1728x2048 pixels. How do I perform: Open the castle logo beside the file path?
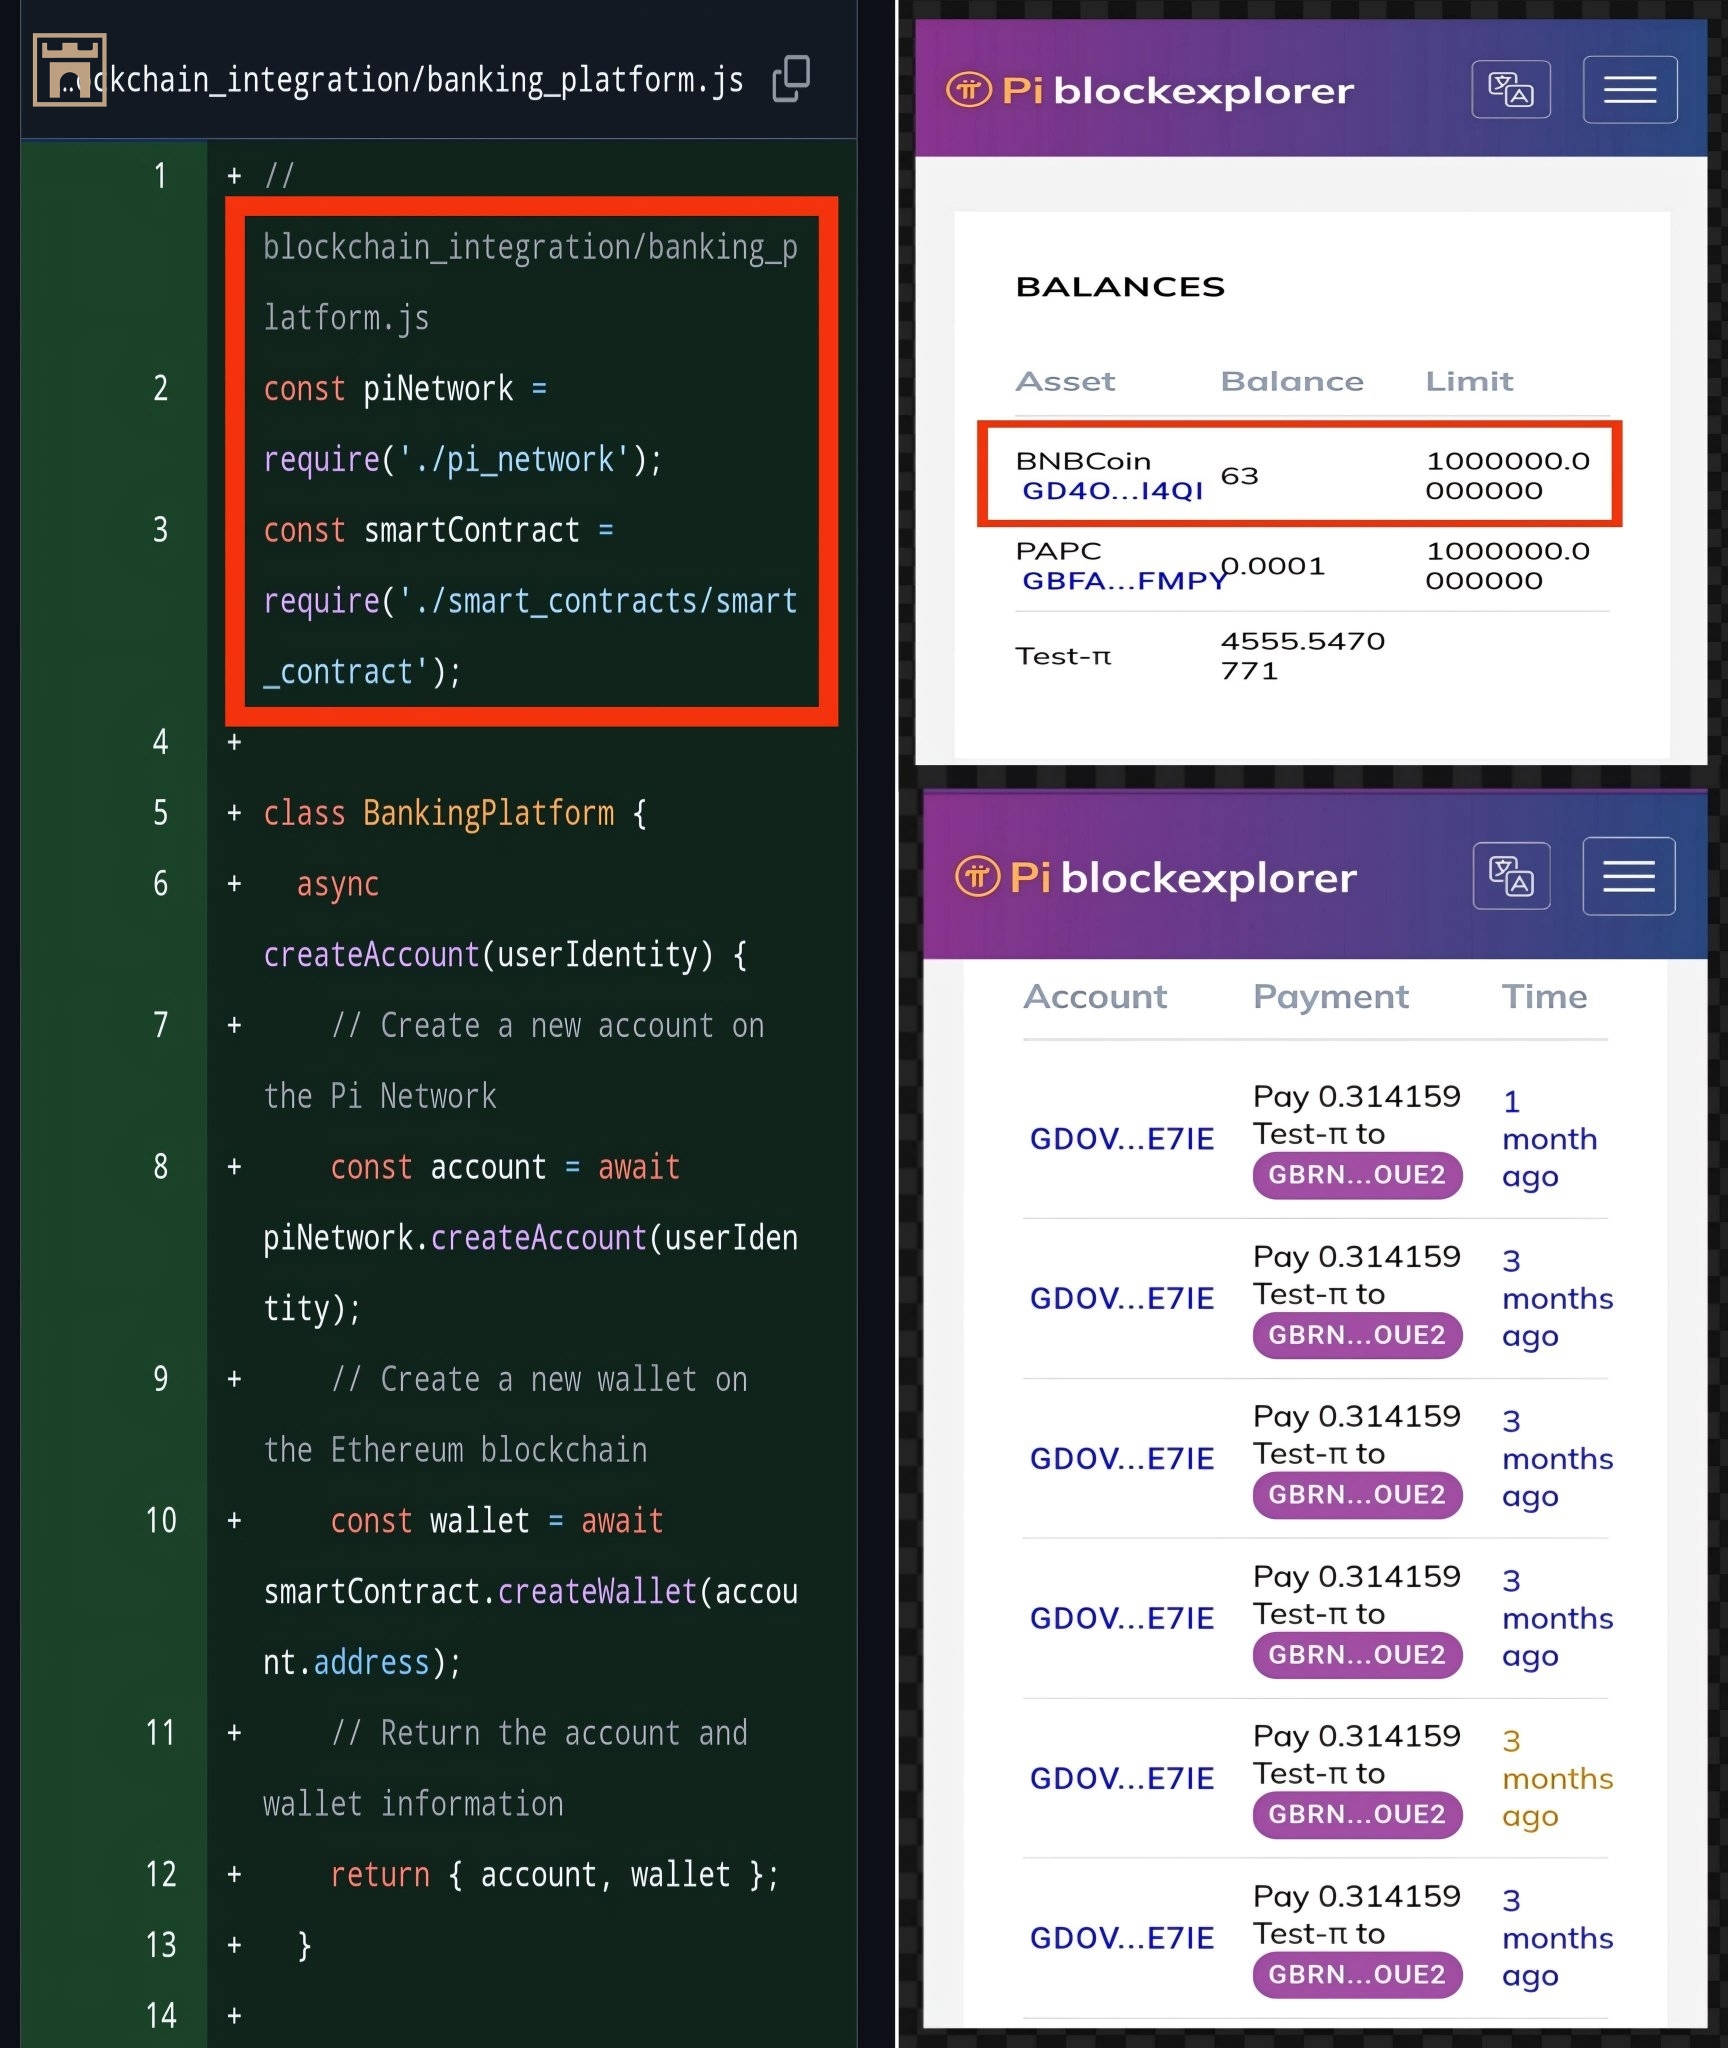69,70
